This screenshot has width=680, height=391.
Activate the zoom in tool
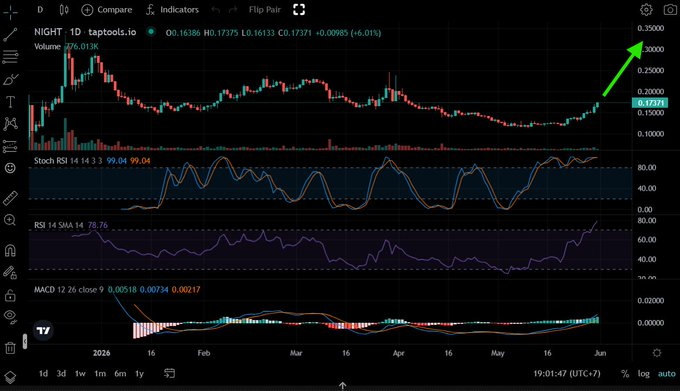pyautogui.click(x=10, y=220)
